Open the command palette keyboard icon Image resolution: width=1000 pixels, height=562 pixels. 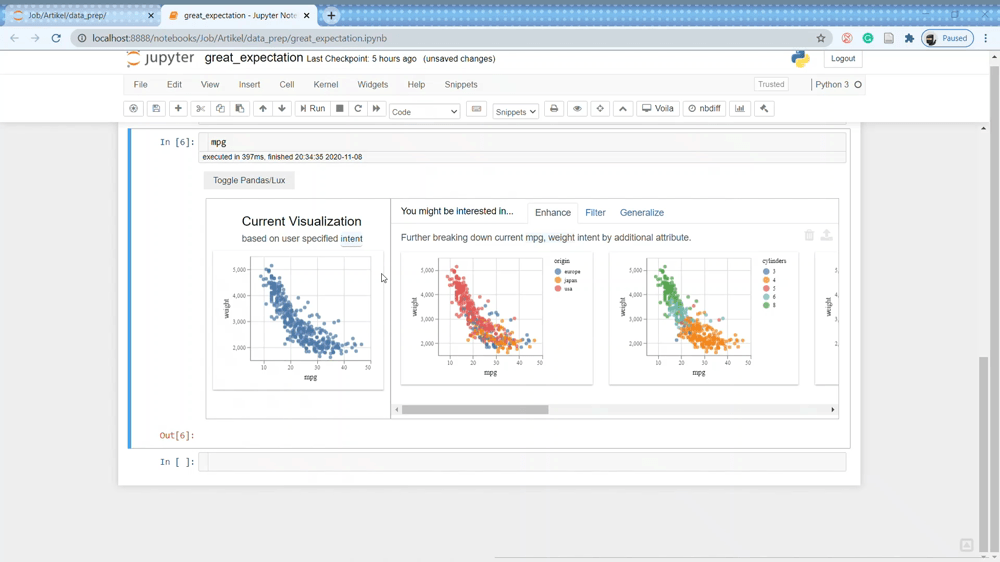(477, 109)
